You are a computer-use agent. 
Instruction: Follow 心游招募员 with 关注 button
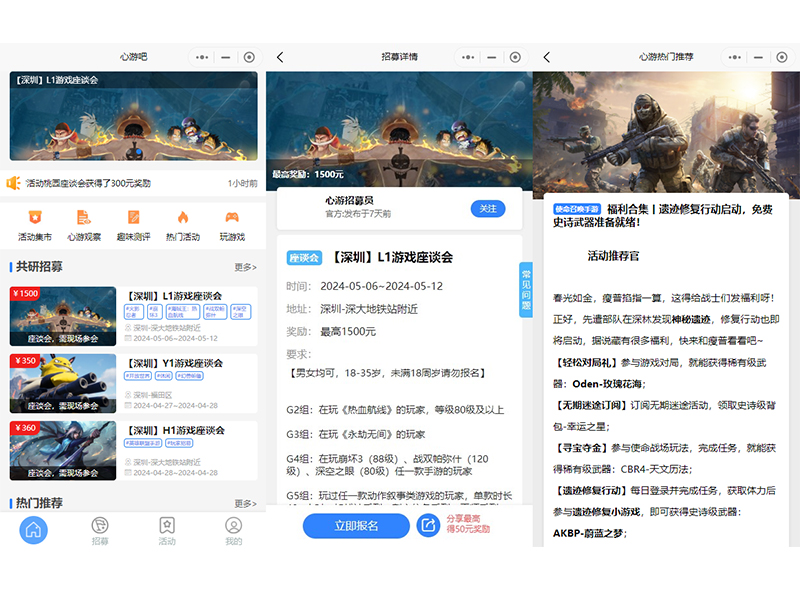(487, 209)
